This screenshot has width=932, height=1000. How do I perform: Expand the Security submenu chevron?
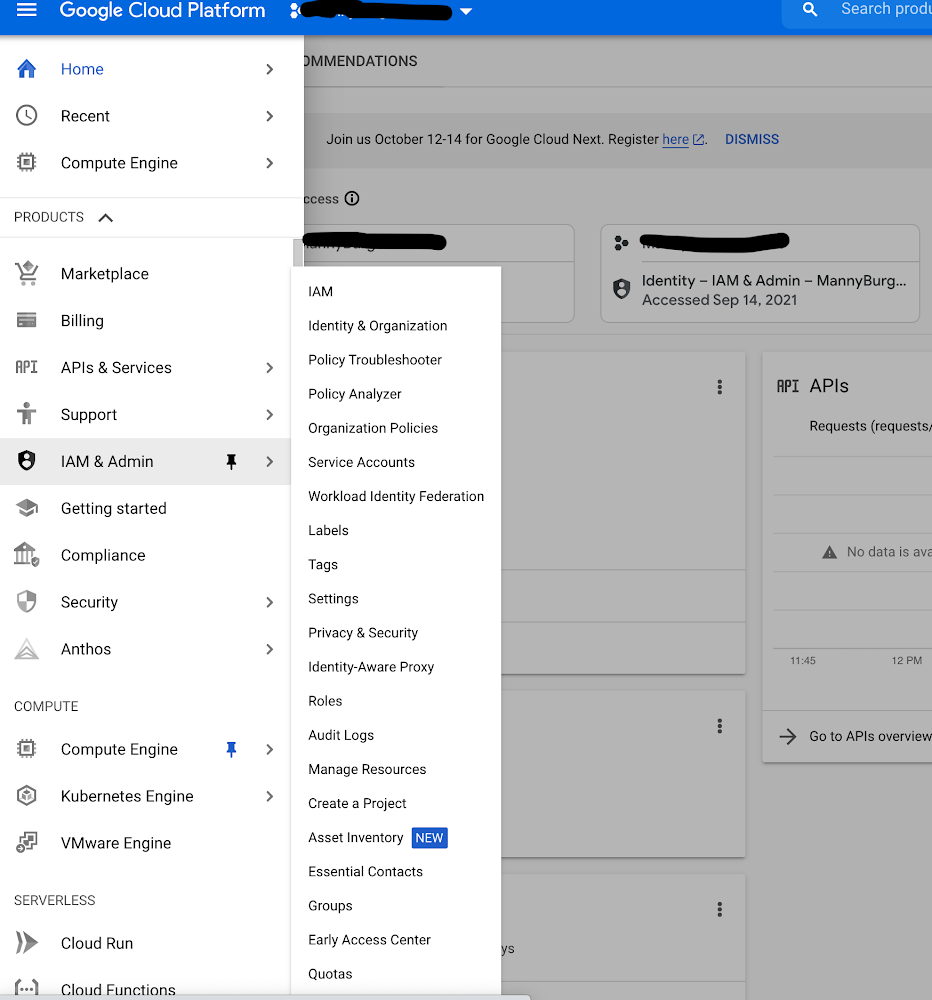[x=268, y=601]
